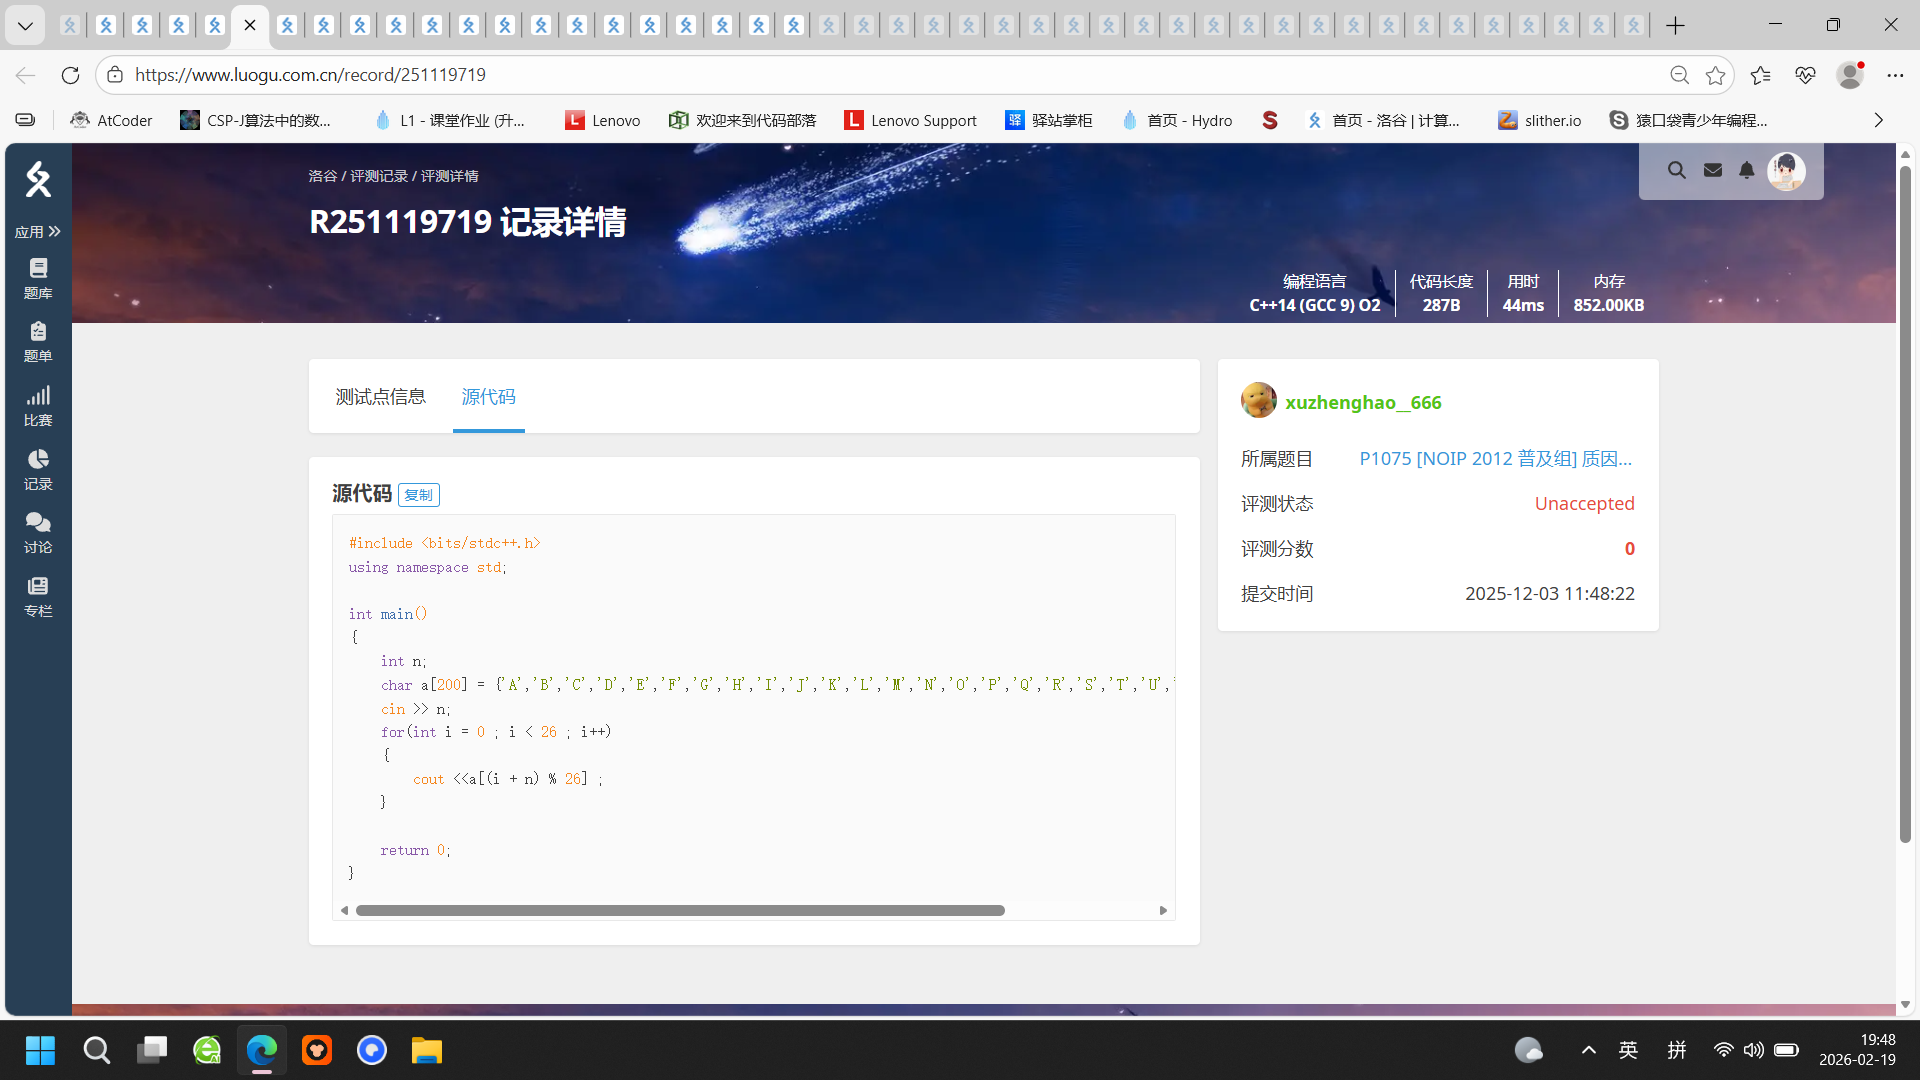1920x1080 pixels.
Task: Click the Luogu search magnifier icon
Action: click(x=1677, y=170)
